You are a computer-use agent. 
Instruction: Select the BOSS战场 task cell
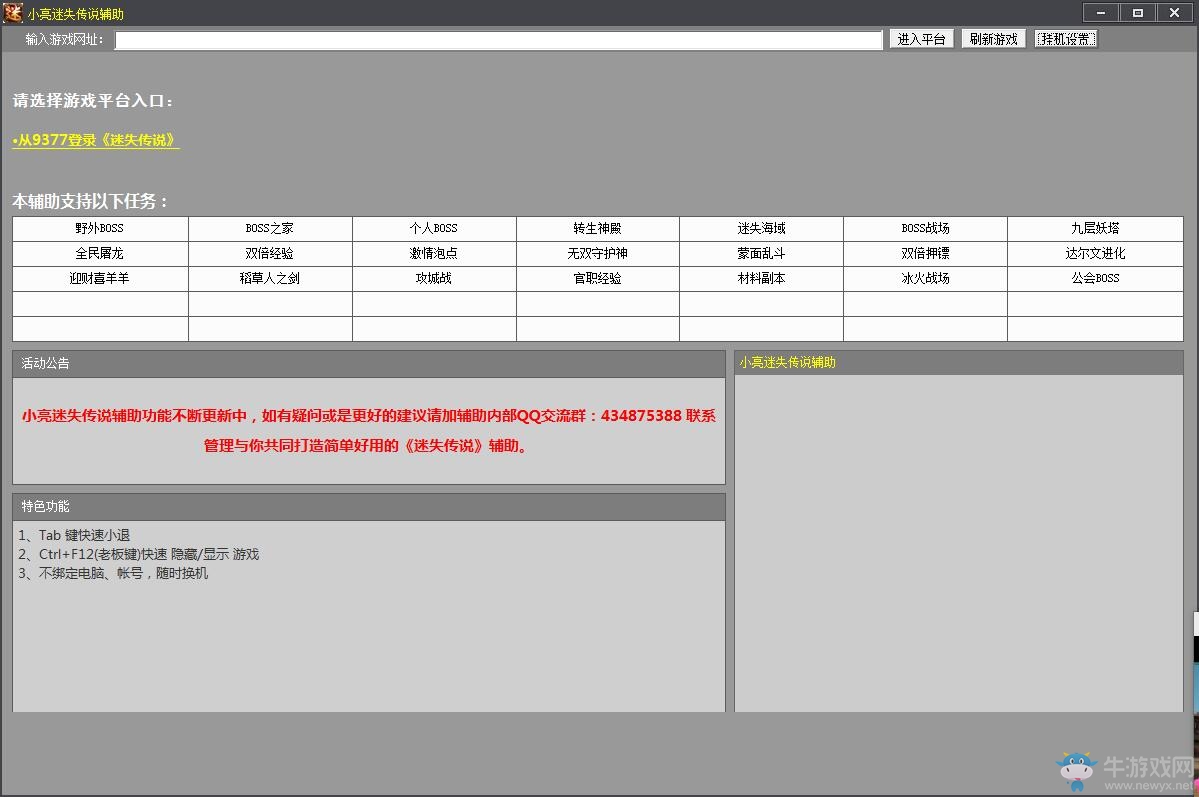925,229
